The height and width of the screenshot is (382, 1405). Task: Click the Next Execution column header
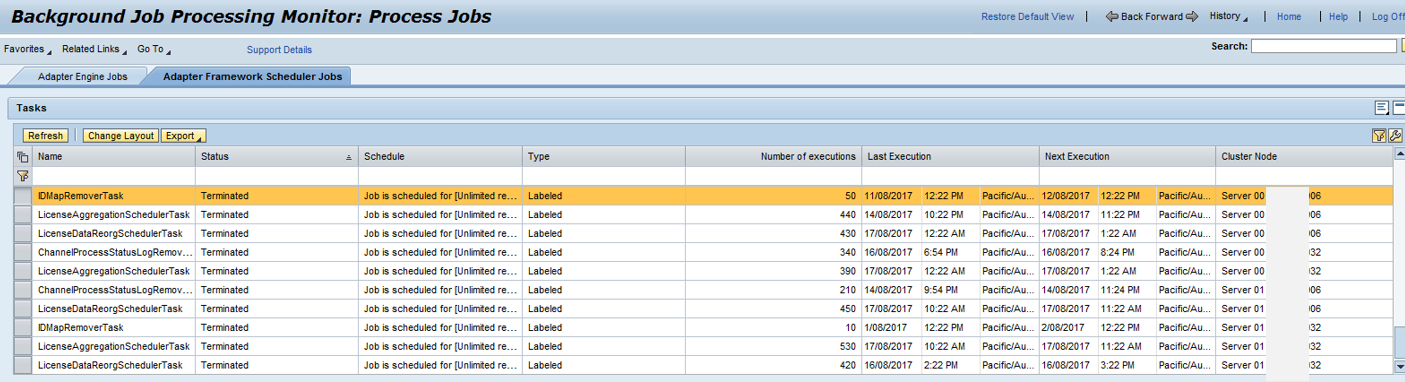[x=1128, y=157]
